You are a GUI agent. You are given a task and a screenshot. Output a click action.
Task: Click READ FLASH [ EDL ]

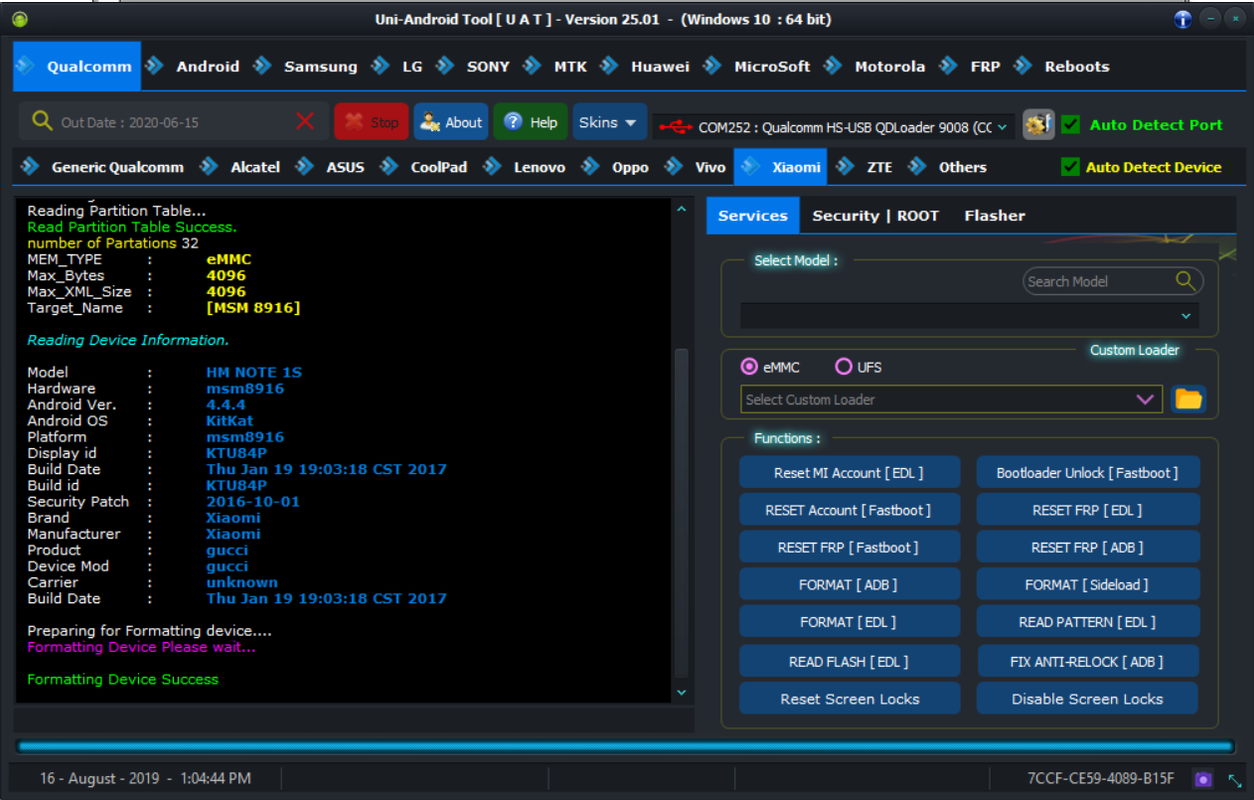[849, 661]
